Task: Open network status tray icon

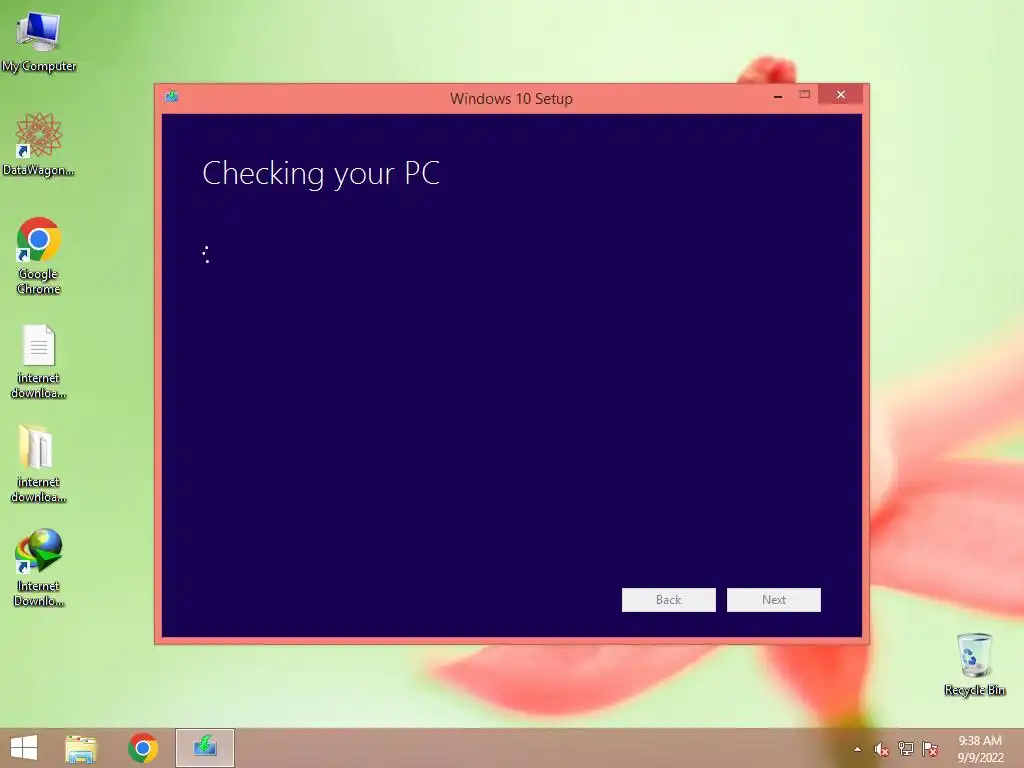Action: pos(906,749)
